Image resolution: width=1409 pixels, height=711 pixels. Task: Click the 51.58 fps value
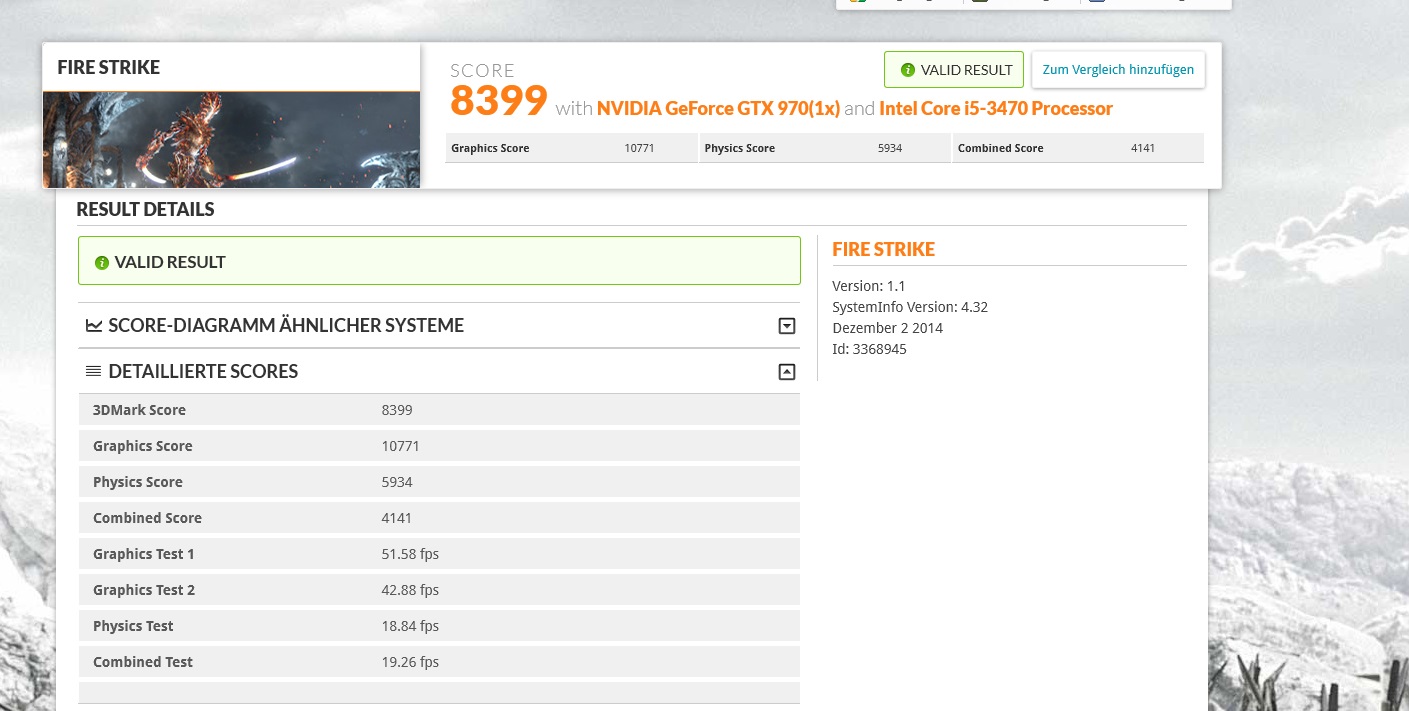(410, 554)
